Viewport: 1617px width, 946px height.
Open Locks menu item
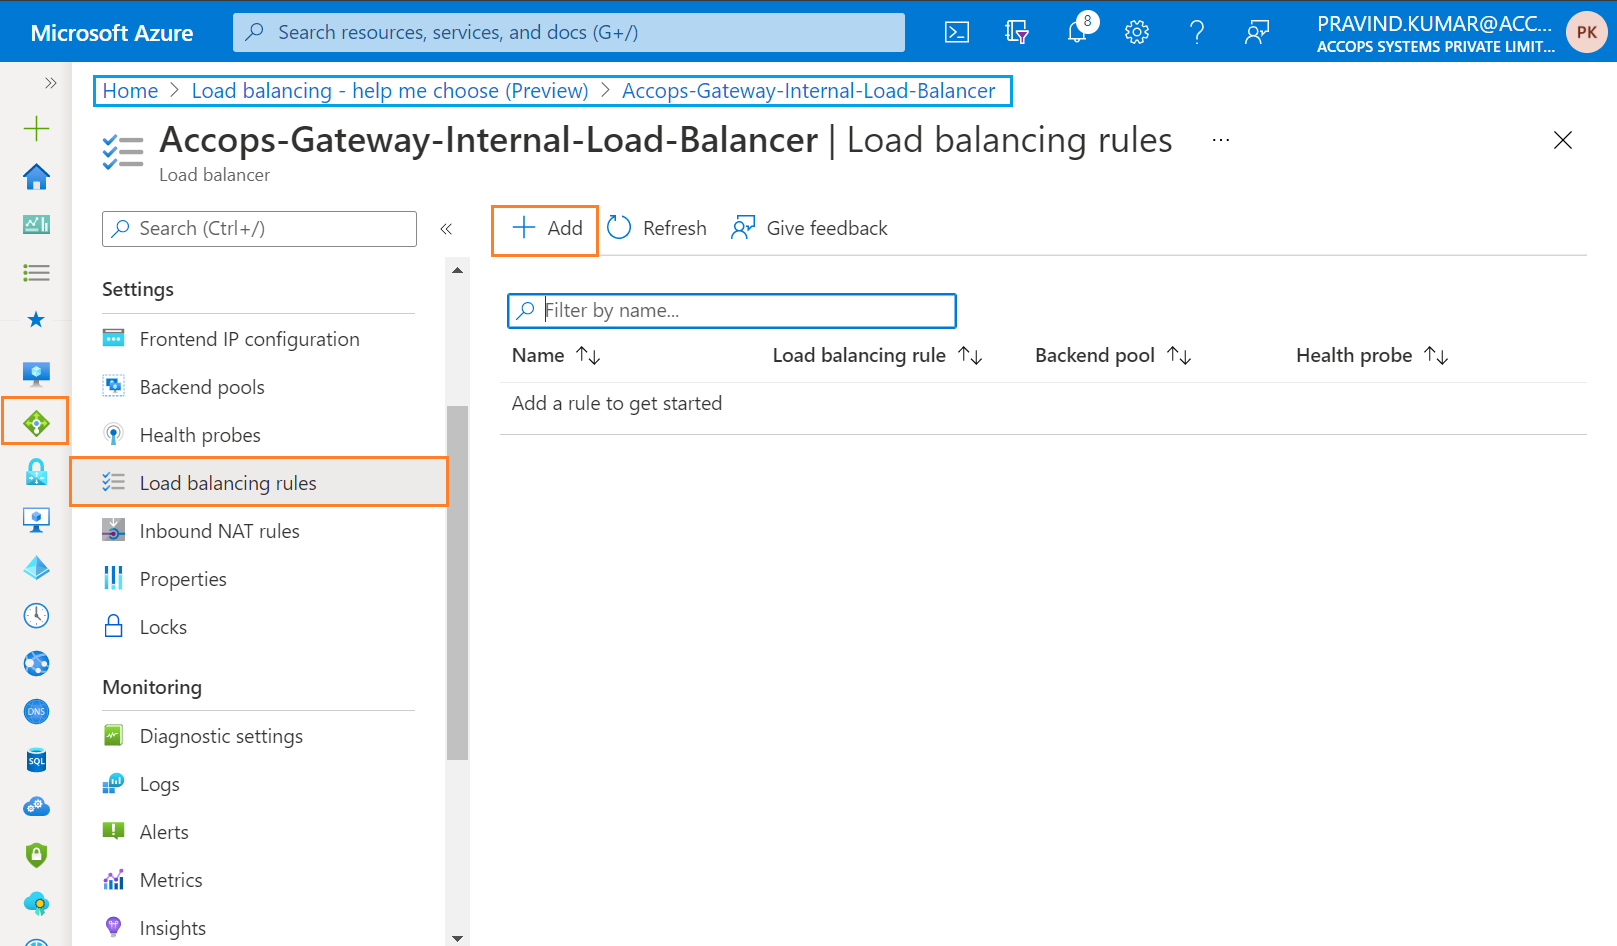click(258, 627)
